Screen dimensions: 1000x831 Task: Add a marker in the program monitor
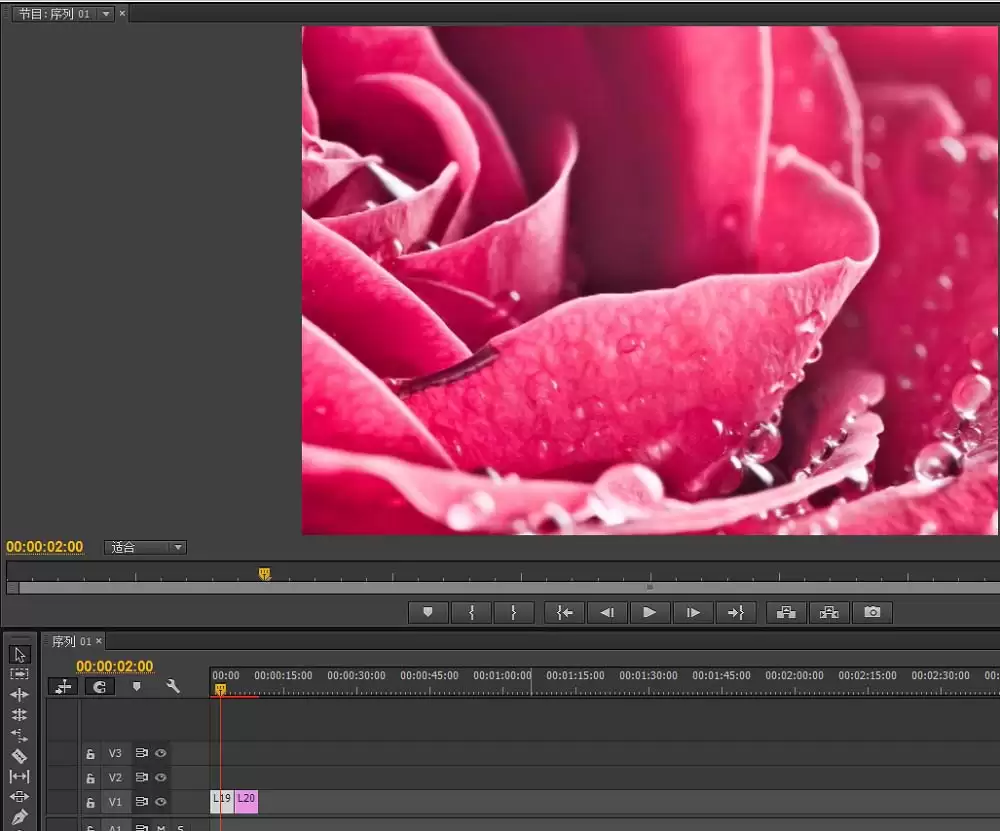point(427,612)
